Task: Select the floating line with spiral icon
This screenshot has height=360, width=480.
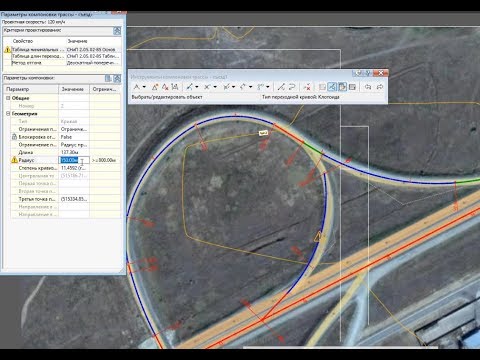Action: (x=226, y=87)
